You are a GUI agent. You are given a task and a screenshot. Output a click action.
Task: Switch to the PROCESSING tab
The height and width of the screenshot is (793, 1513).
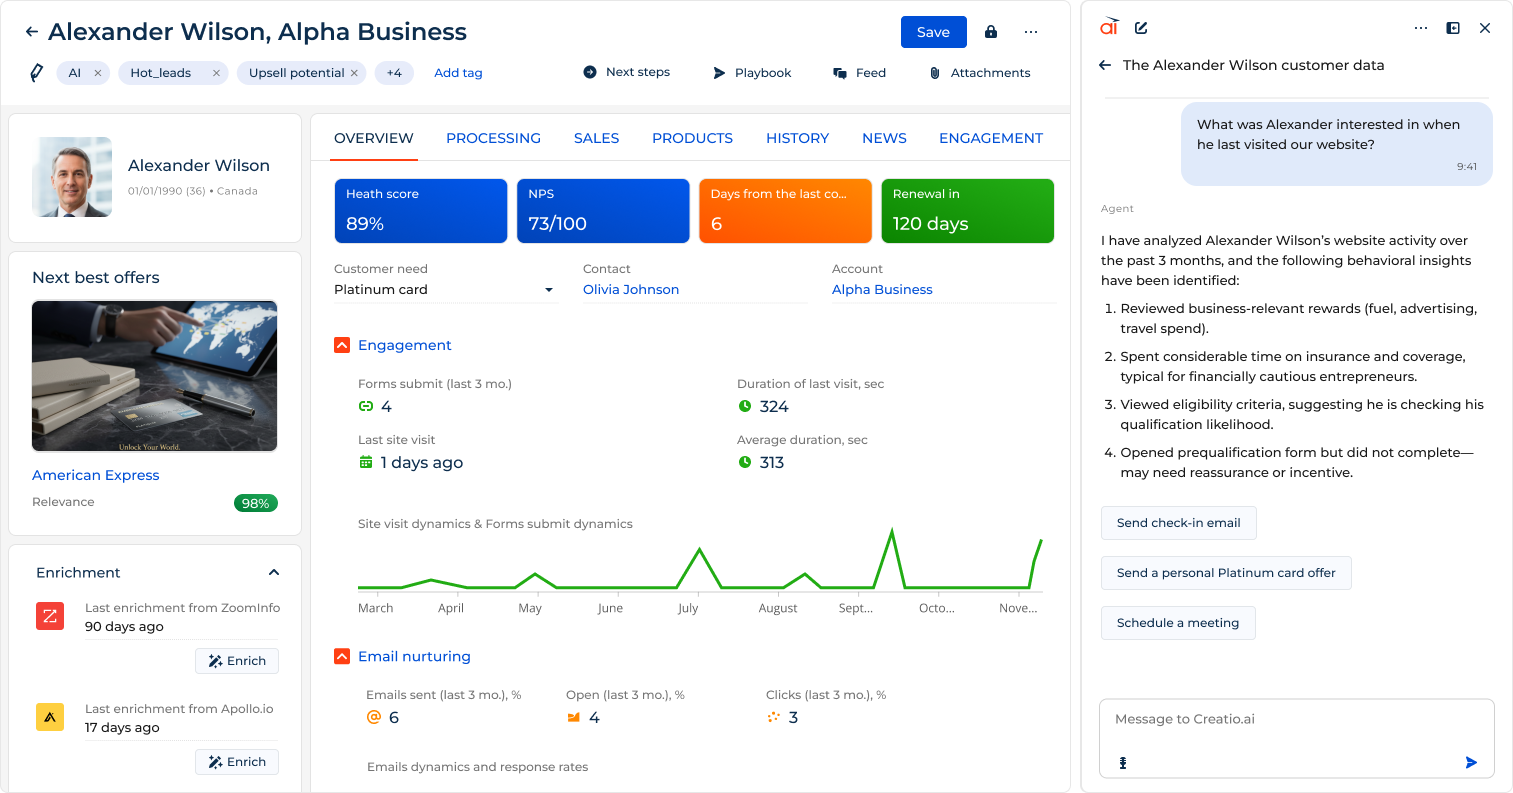pos(493,138)
